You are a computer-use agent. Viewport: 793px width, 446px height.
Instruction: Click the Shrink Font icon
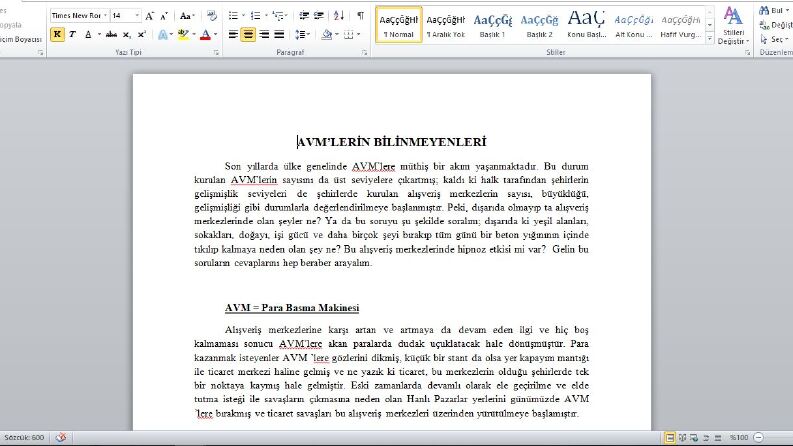pos(164,16)
